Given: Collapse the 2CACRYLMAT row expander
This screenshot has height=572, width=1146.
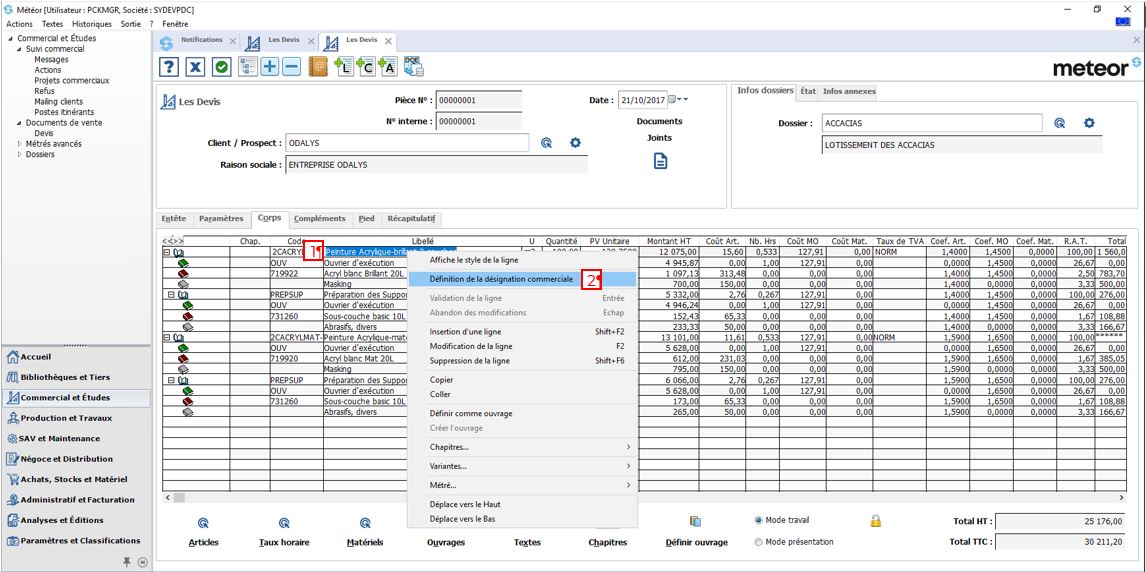Looking at the screenshot, I should 166,338.
